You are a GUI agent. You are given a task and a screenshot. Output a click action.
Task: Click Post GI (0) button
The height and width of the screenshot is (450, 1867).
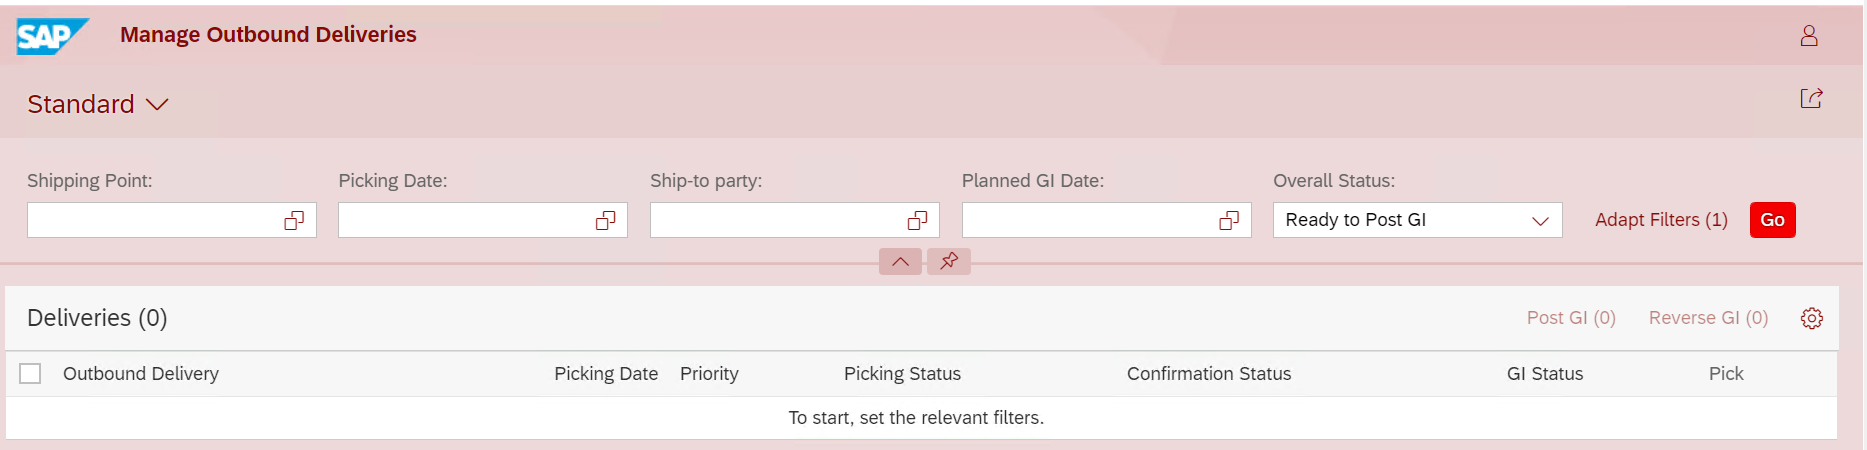coord(1571,318)
